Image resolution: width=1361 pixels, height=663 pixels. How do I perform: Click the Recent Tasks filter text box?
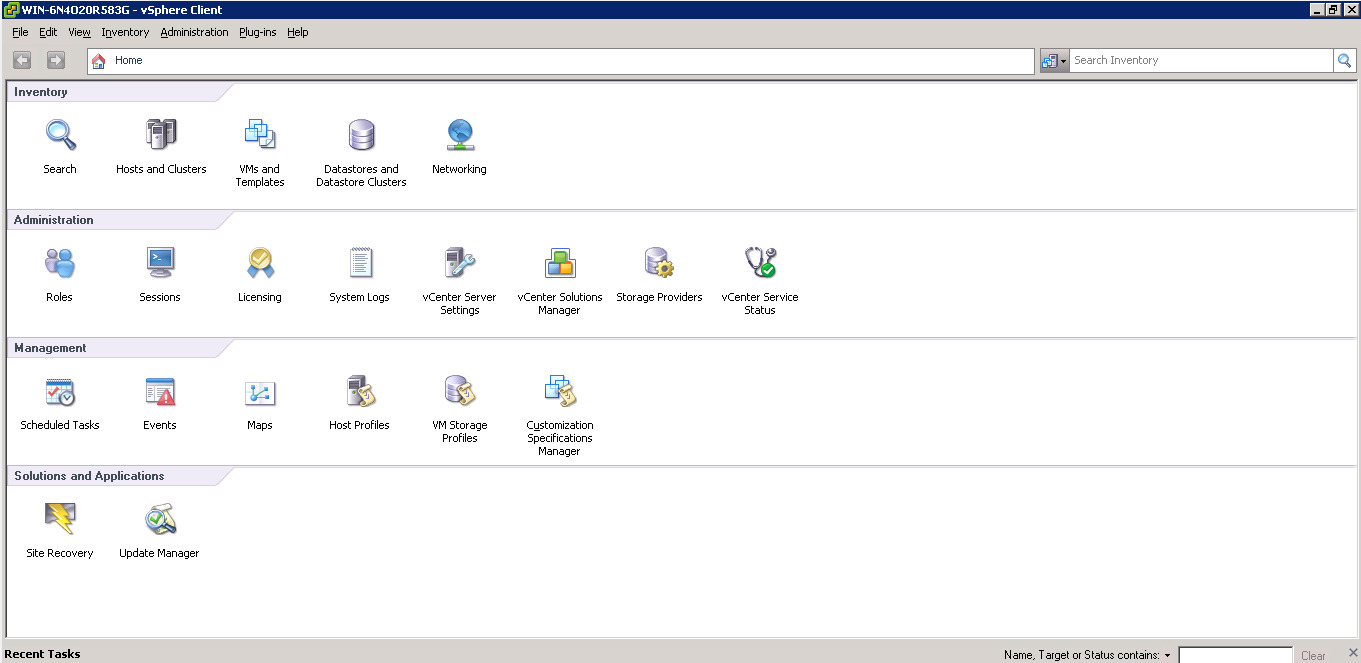[x=1235, y=656]
